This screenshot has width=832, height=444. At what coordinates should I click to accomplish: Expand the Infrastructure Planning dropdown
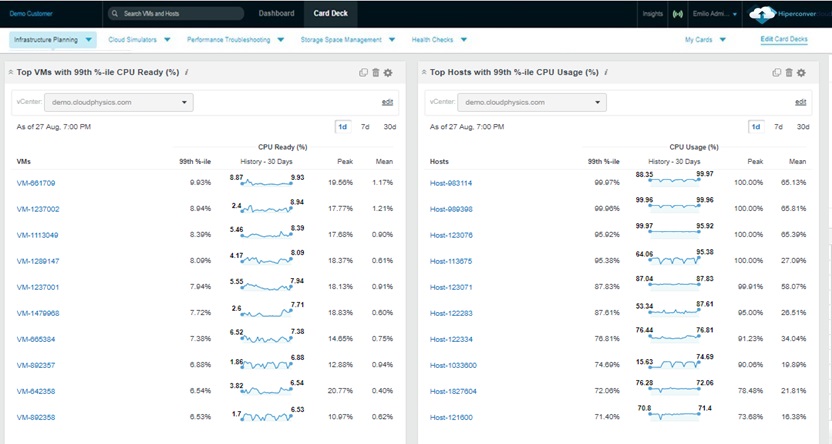coord(90,40)
